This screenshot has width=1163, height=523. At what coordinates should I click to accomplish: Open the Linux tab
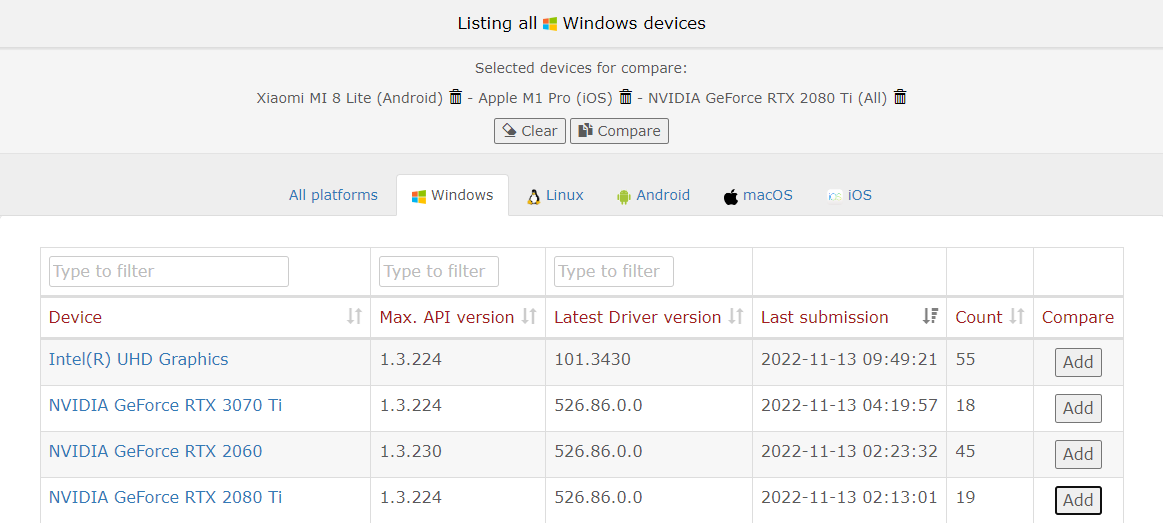point(555,195)
